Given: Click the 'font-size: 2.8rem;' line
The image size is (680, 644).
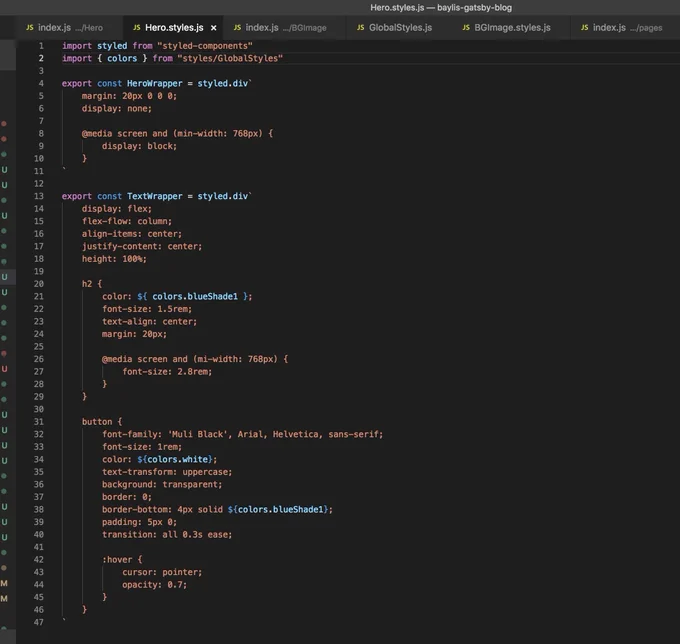Looking at the screenshot, I should pyautogui.click(x=167, y=372).
